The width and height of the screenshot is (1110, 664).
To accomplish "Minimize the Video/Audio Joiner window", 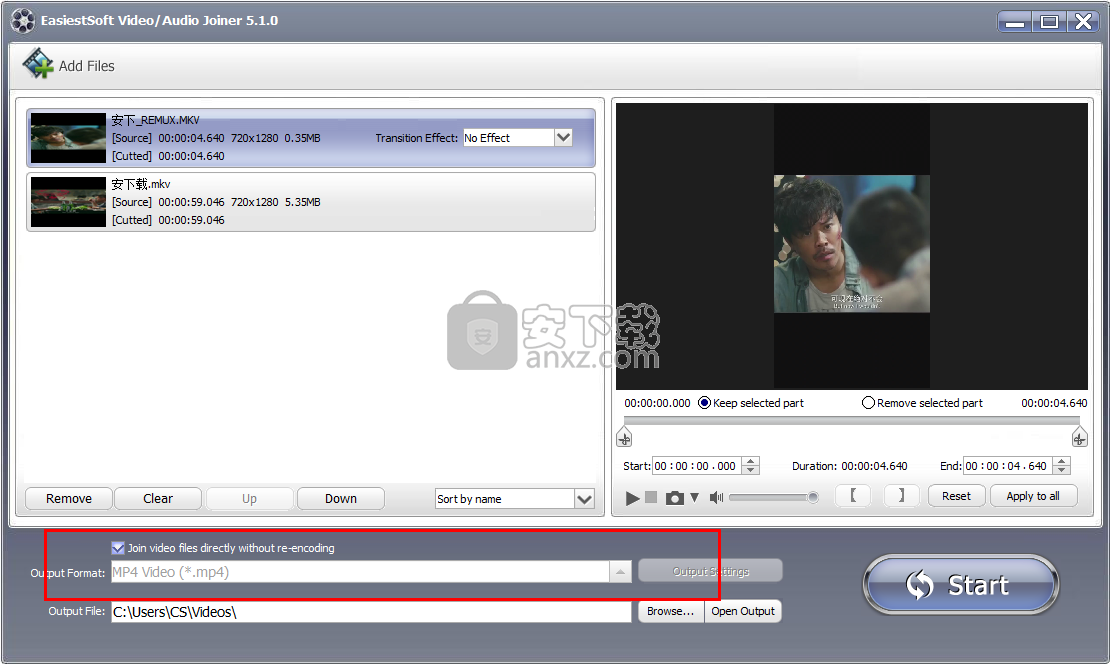I will (x=1014, y=22).
